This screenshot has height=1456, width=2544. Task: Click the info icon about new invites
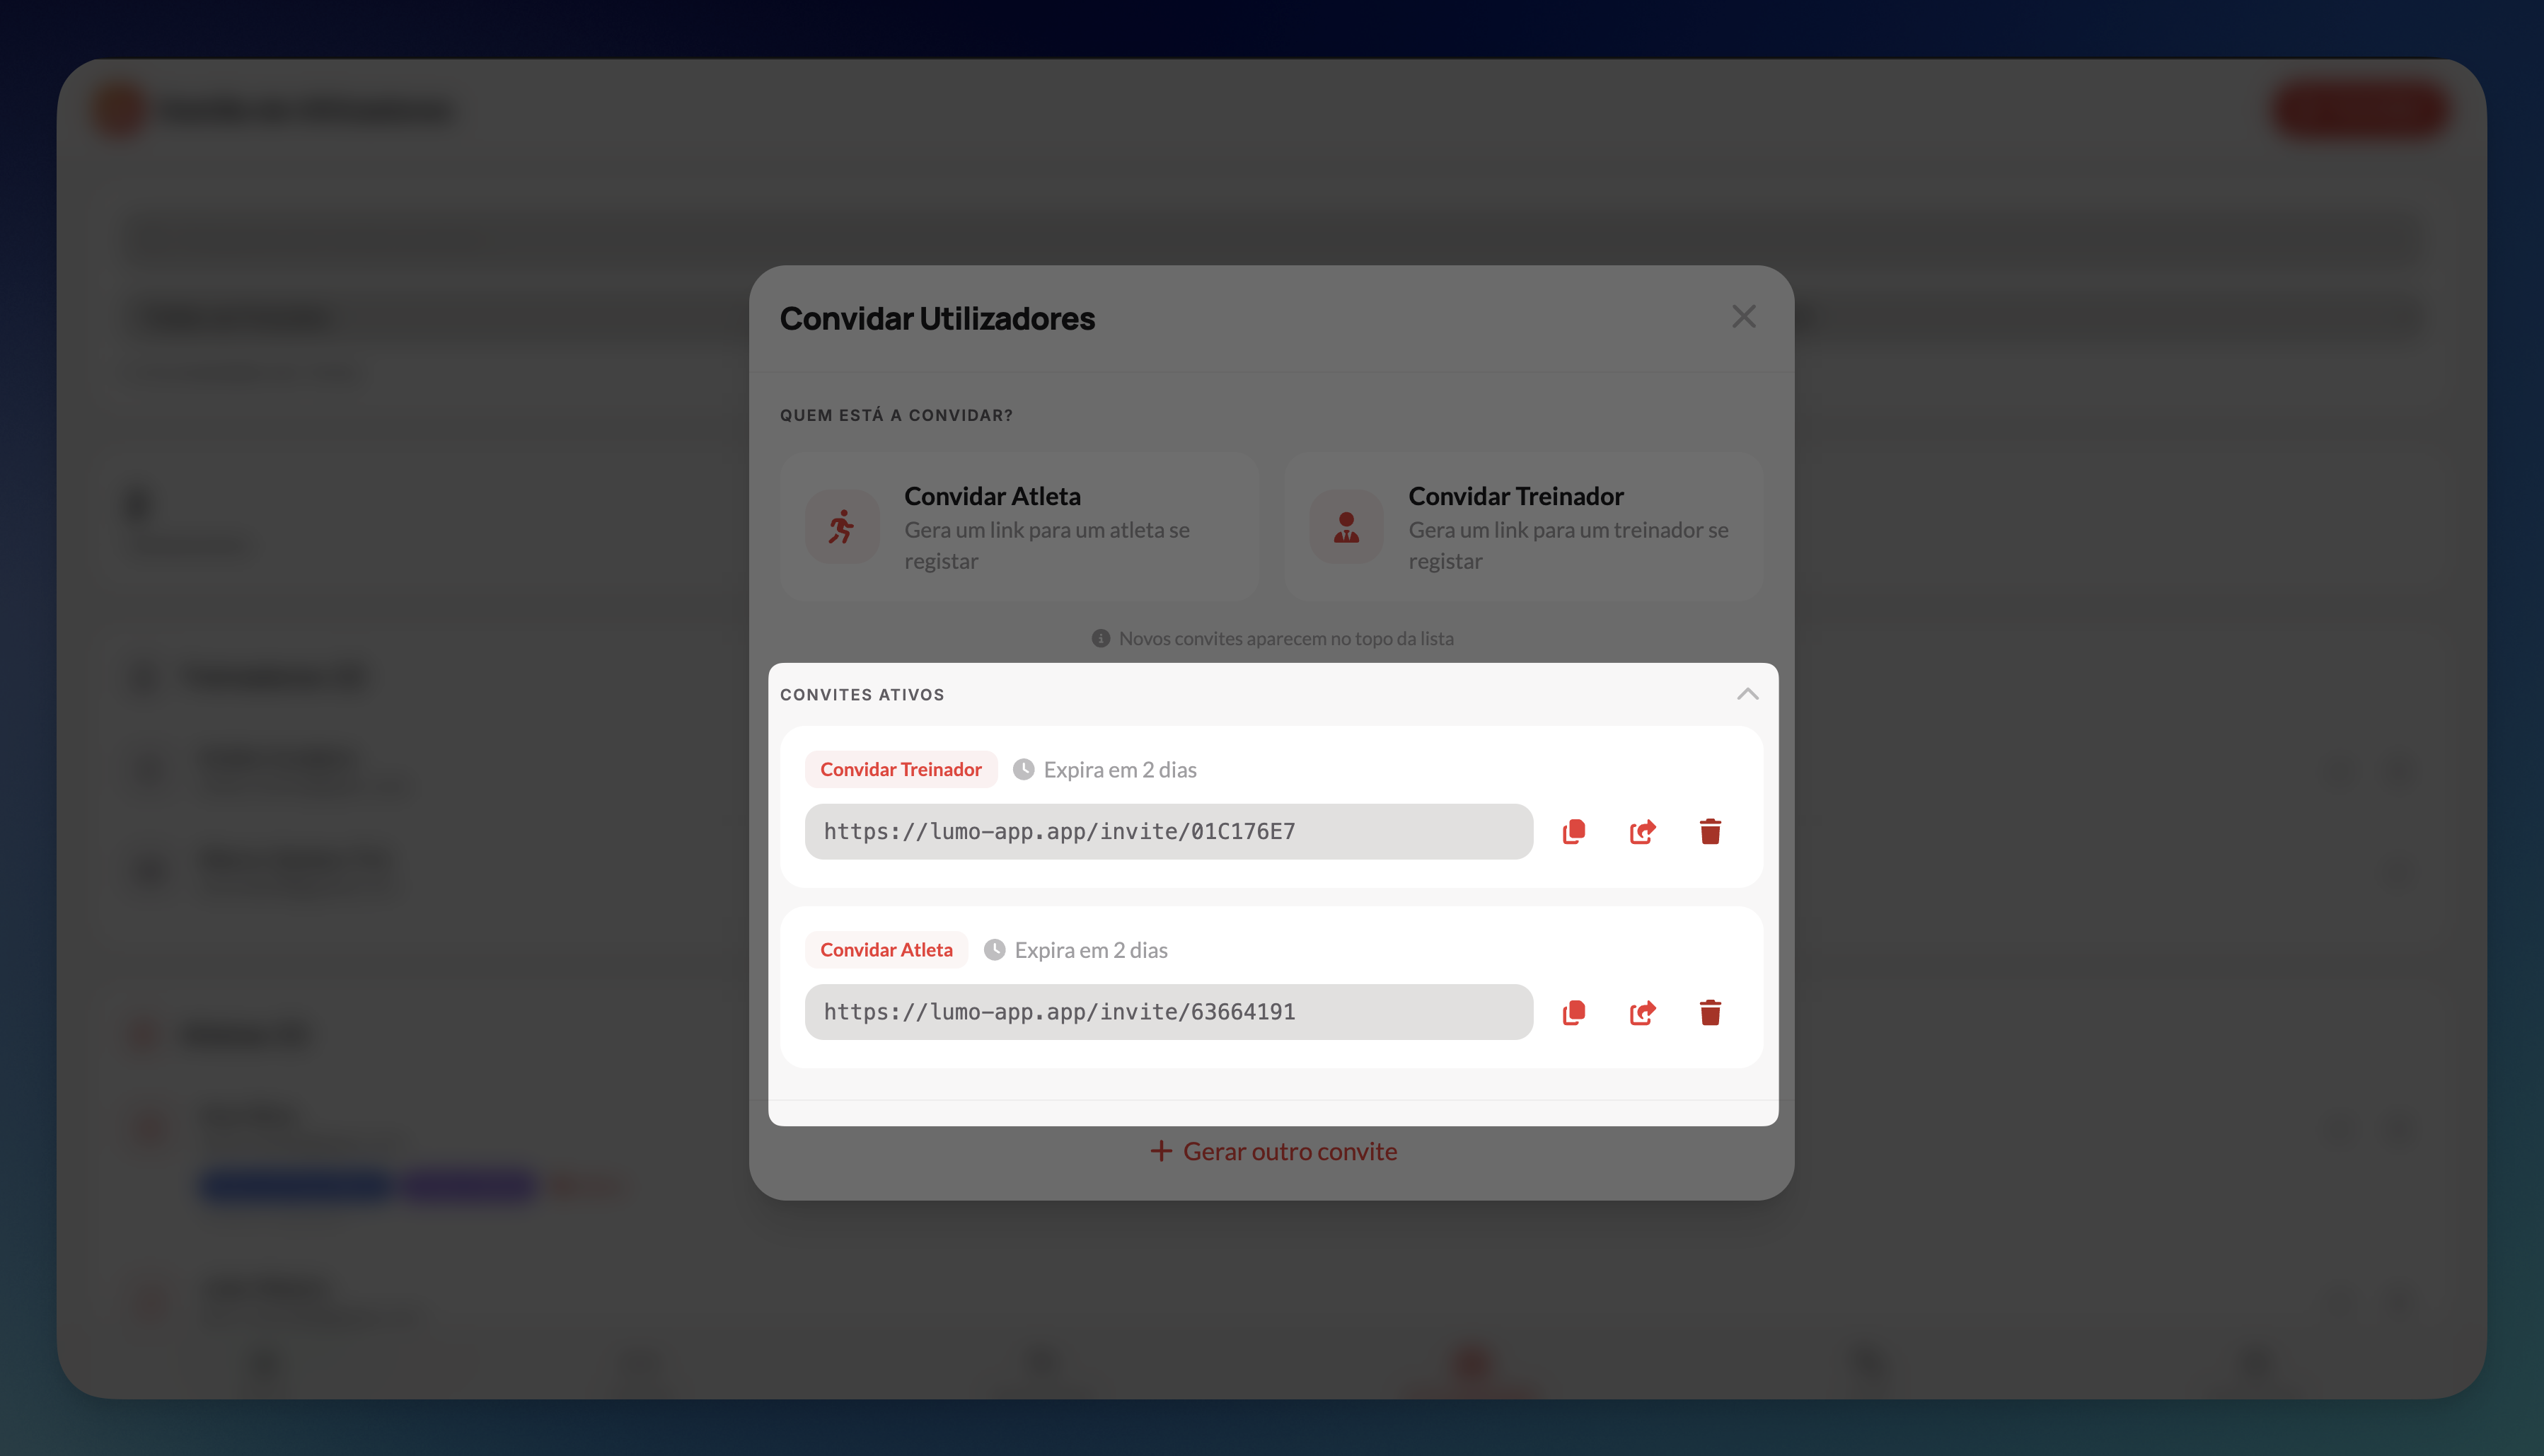coord(1101,638)
